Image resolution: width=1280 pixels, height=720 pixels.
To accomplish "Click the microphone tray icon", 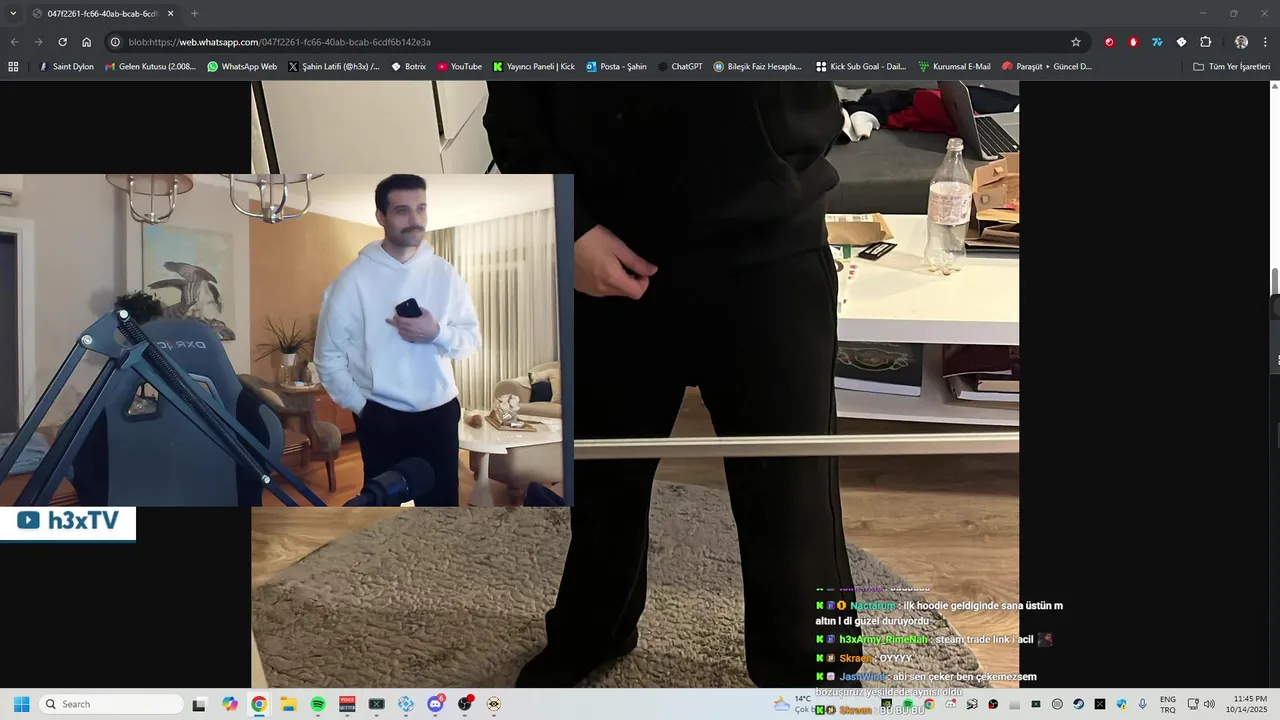I will [x=1142, y=704].
